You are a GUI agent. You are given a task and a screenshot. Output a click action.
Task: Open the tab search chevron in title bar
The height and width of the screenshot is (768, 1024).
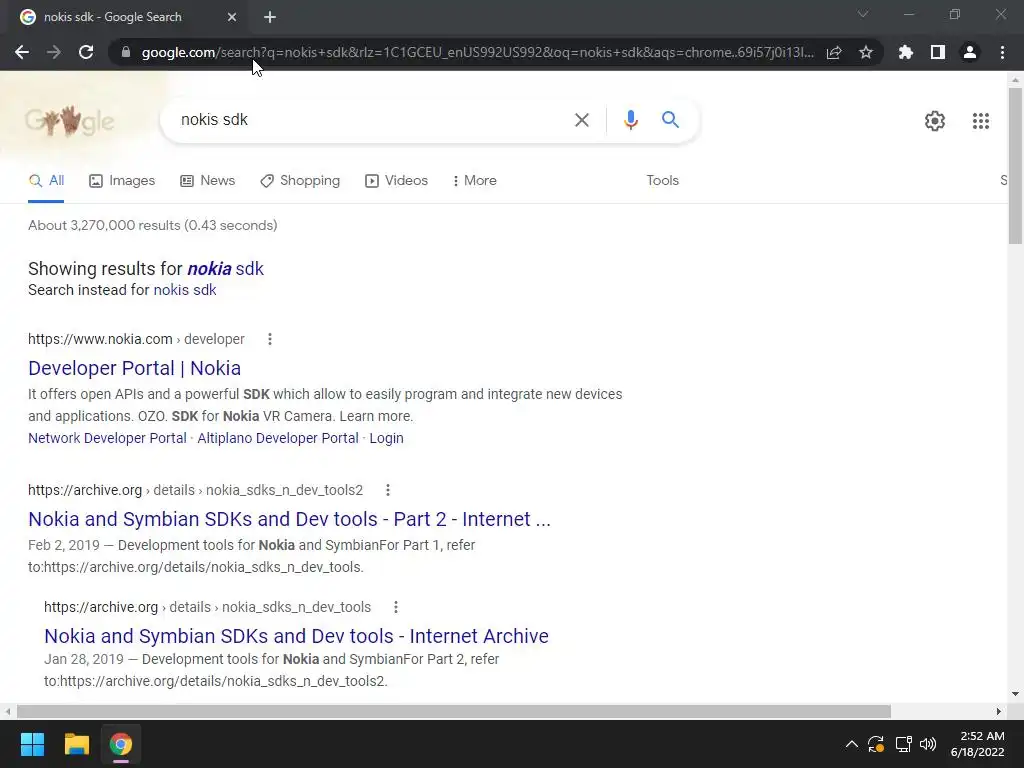[x=863, y=14]
